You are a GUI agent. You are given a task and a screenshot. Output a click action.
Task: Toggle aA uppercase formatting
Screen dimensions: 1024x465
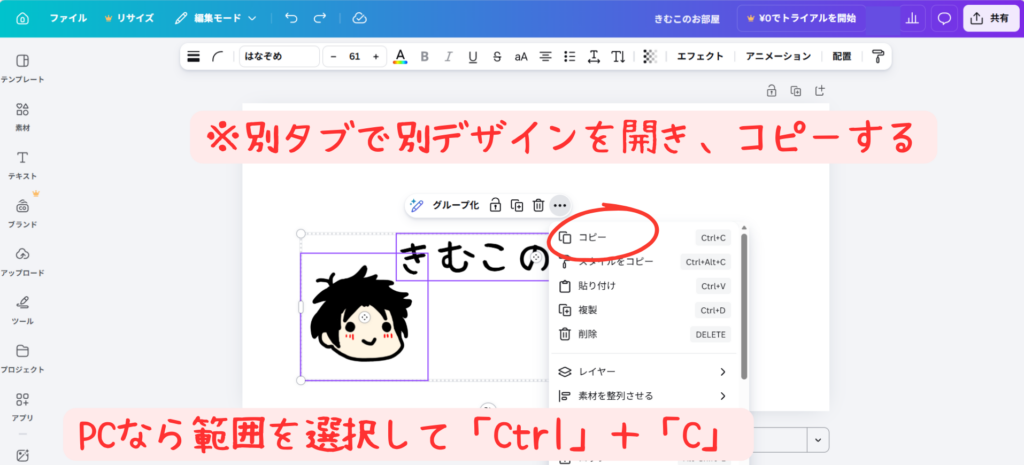click(x=520, y=56)
